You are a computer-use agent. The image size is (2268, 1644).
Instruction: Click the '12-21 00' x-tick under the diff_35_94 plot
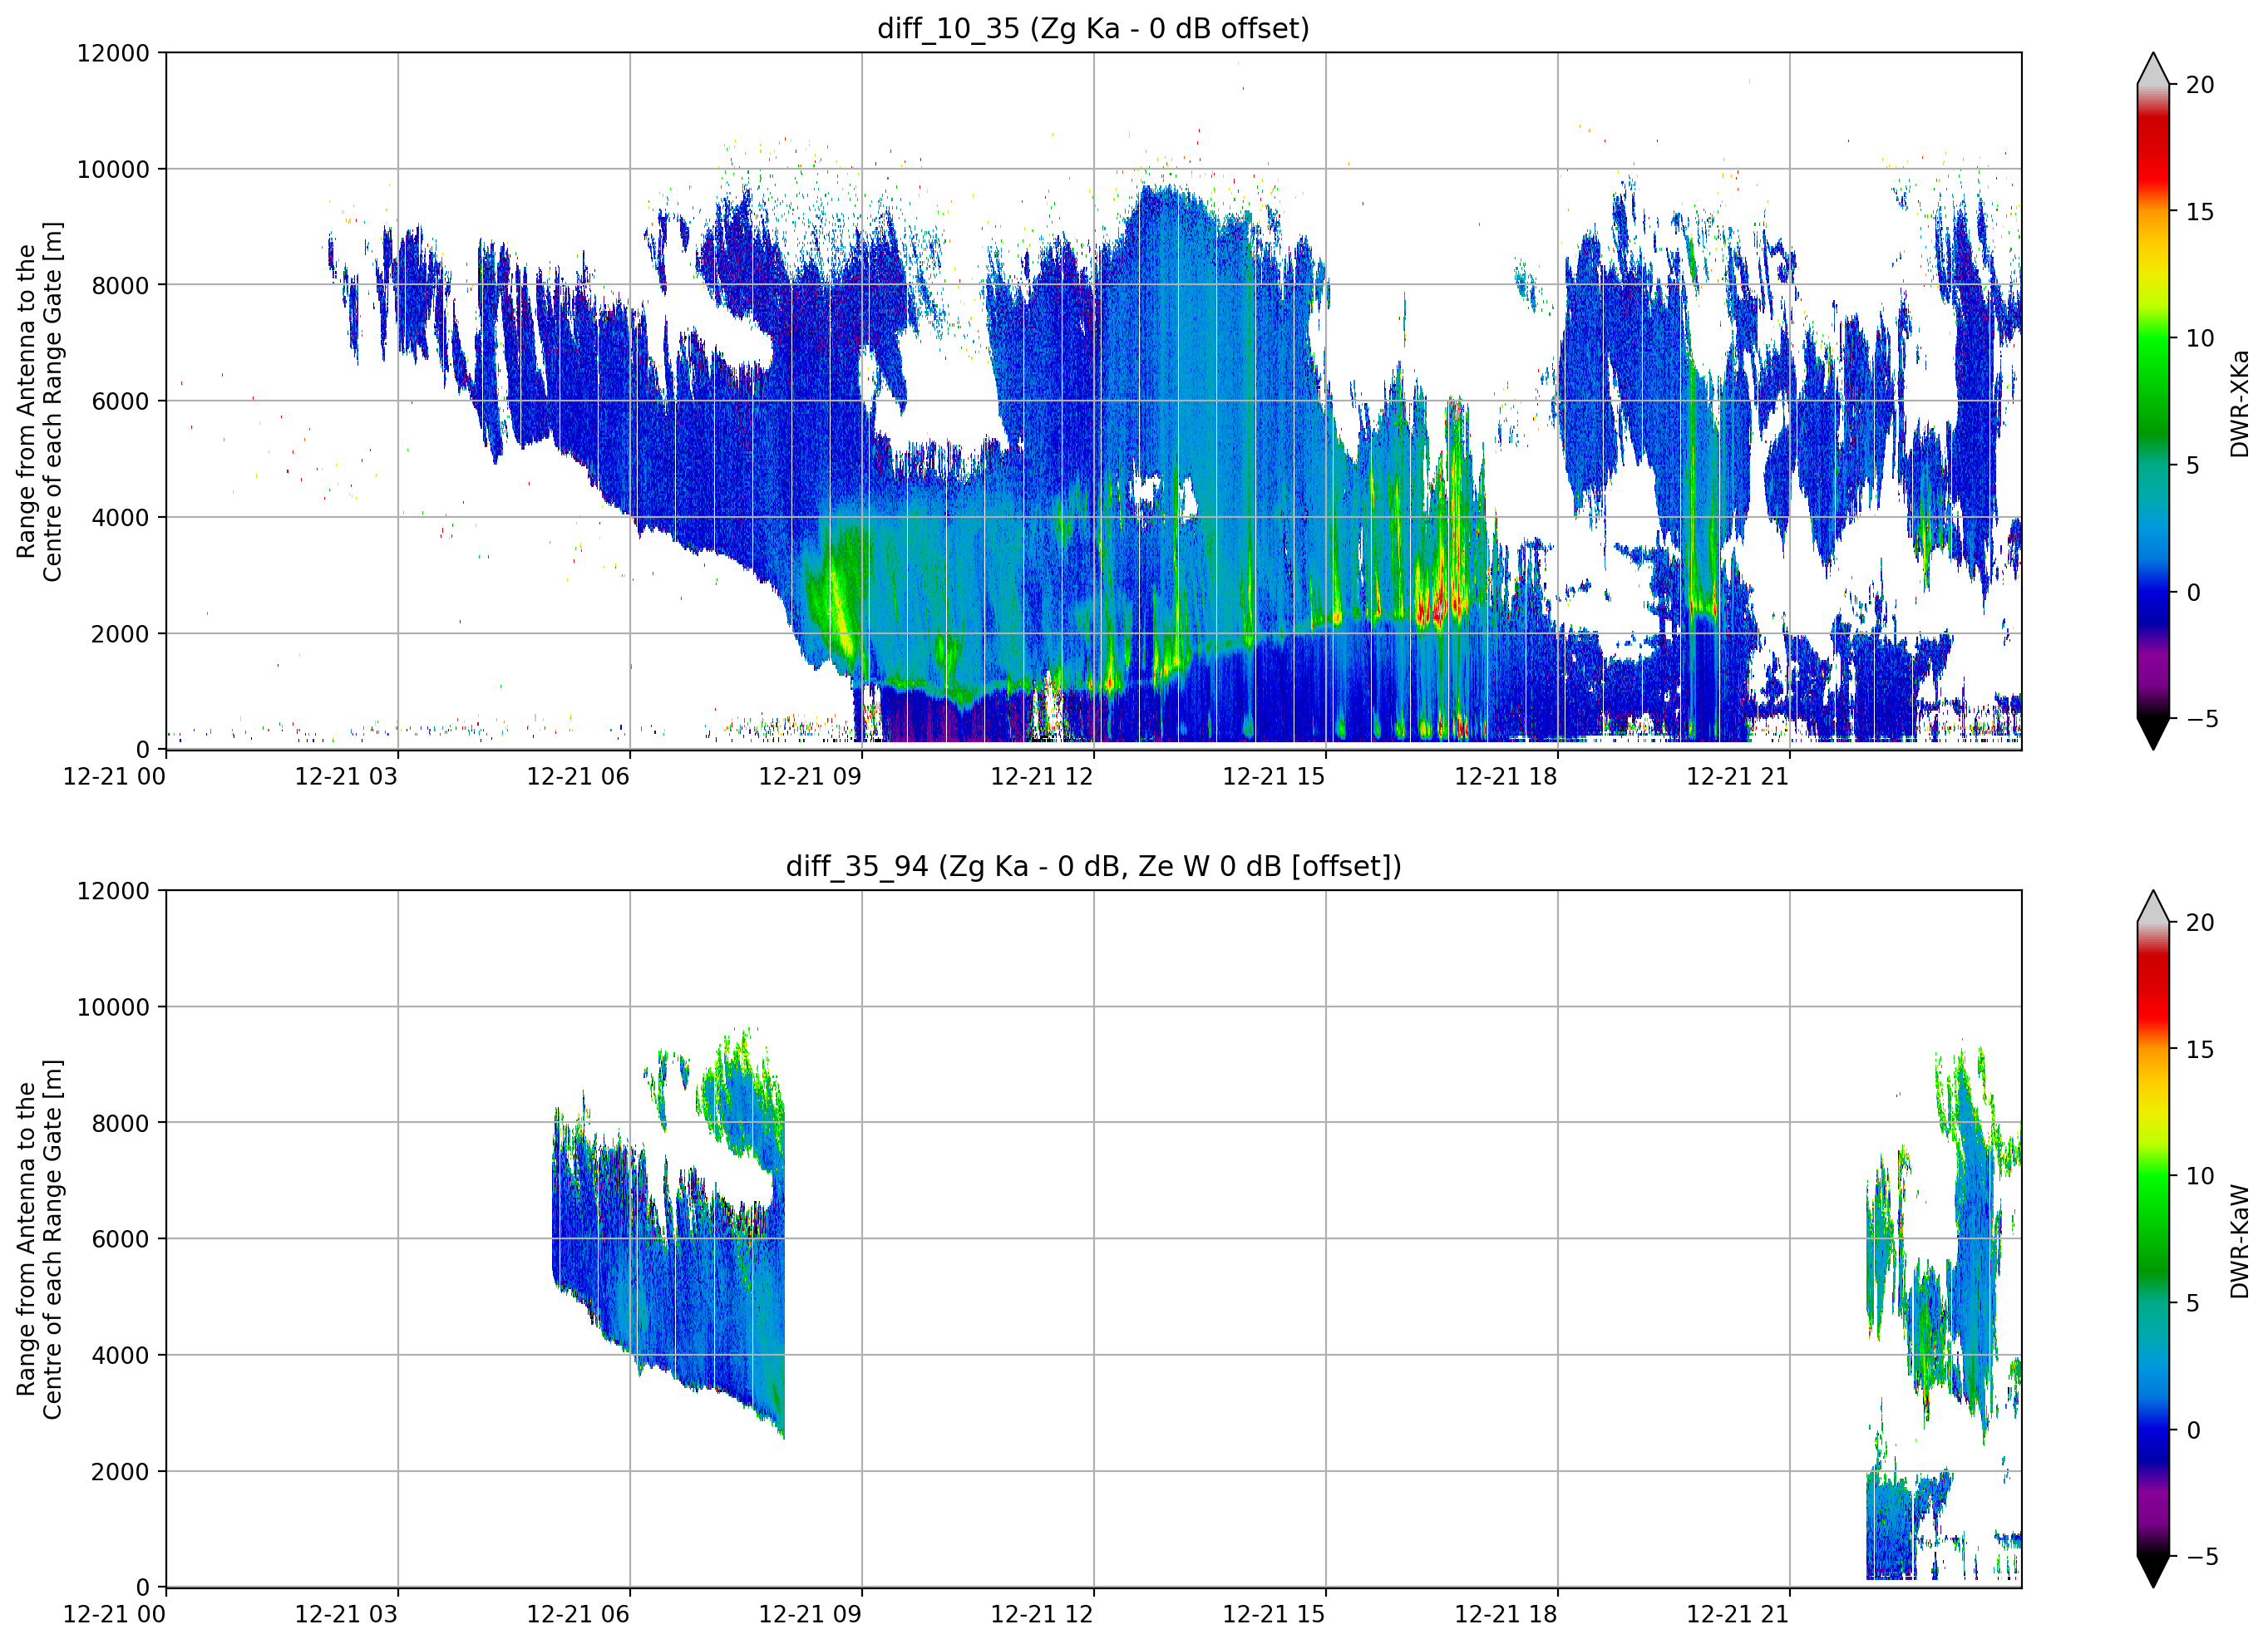[x=114, y=1614]
